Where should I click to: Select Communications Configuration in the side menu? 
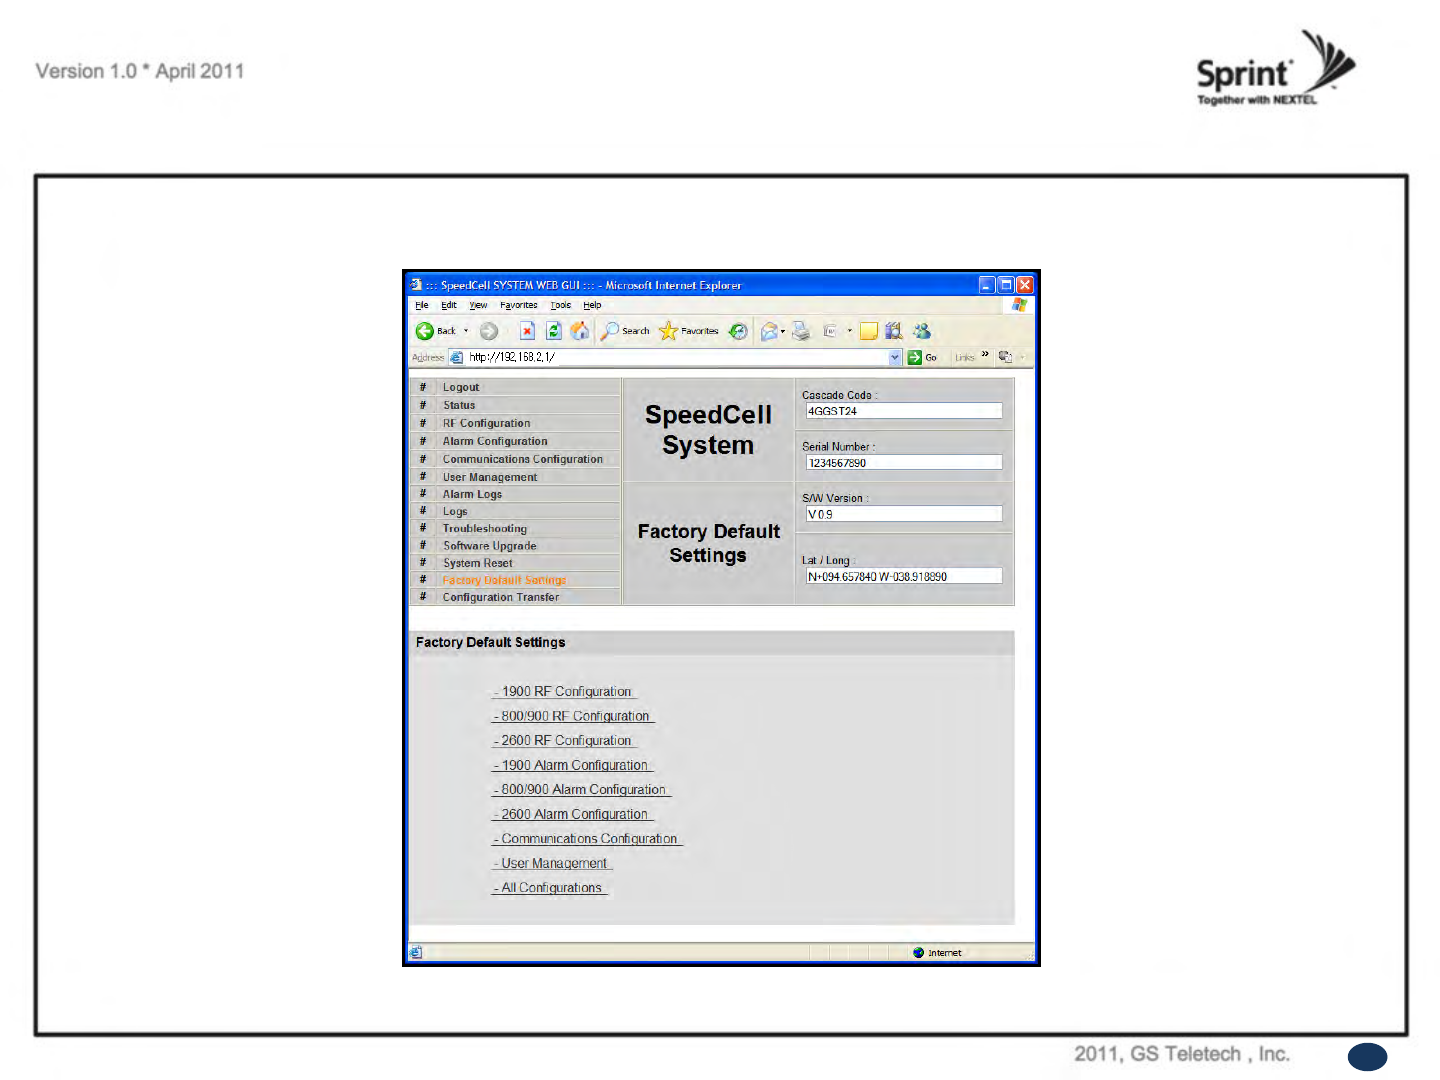[523, 459]
